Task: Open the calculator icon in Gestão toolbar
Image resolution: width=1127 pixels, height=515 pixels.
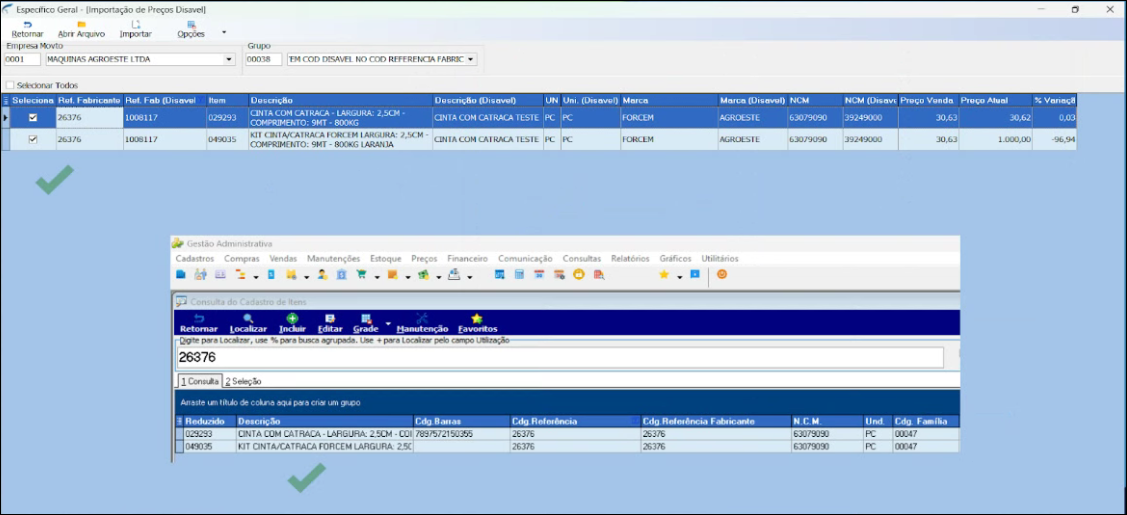Action: (x=520, y=274)
